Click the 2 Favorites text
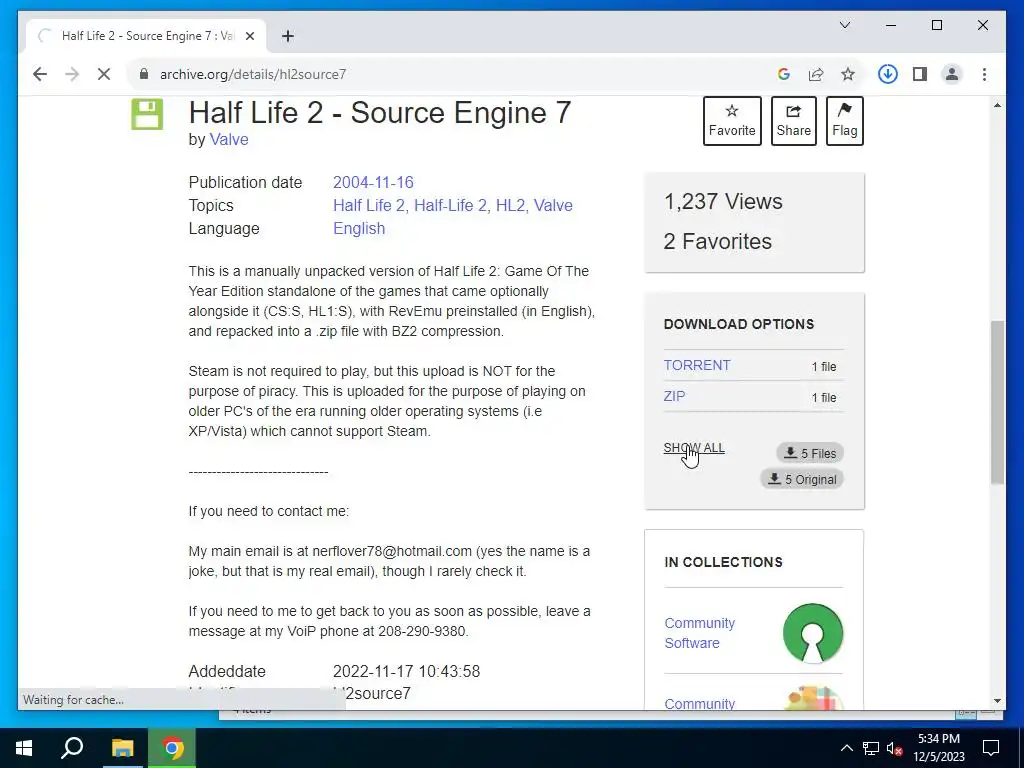 tap(718, 241)
